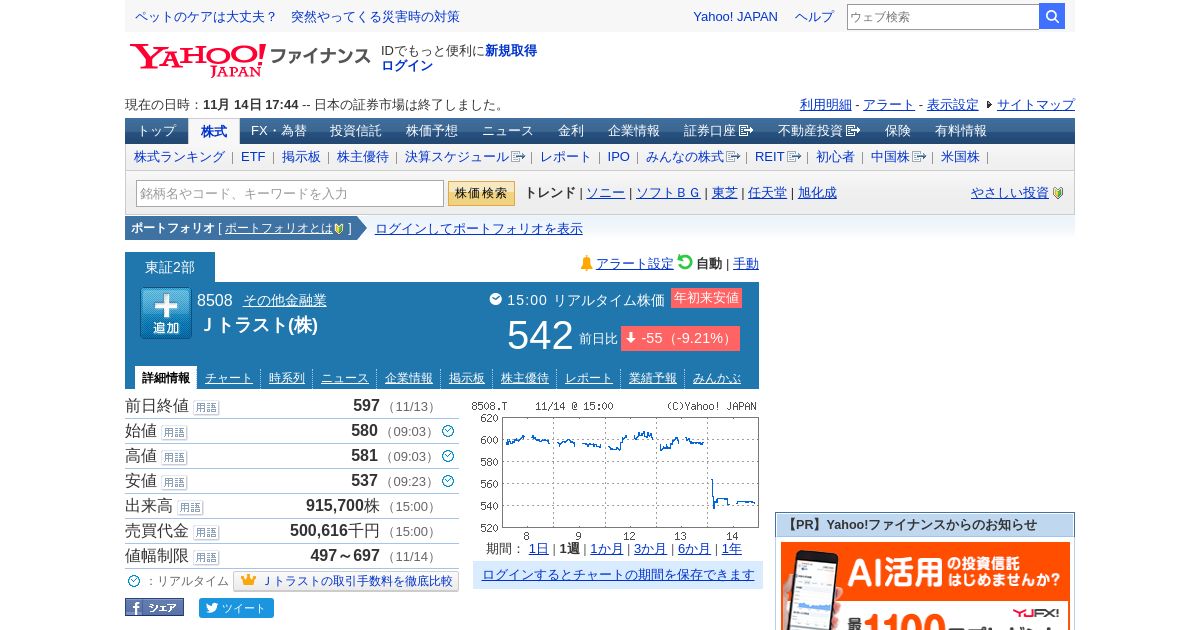Set chart period to 6か月
This screenshot has width=1200, height=630.
[x=695, y=549]
